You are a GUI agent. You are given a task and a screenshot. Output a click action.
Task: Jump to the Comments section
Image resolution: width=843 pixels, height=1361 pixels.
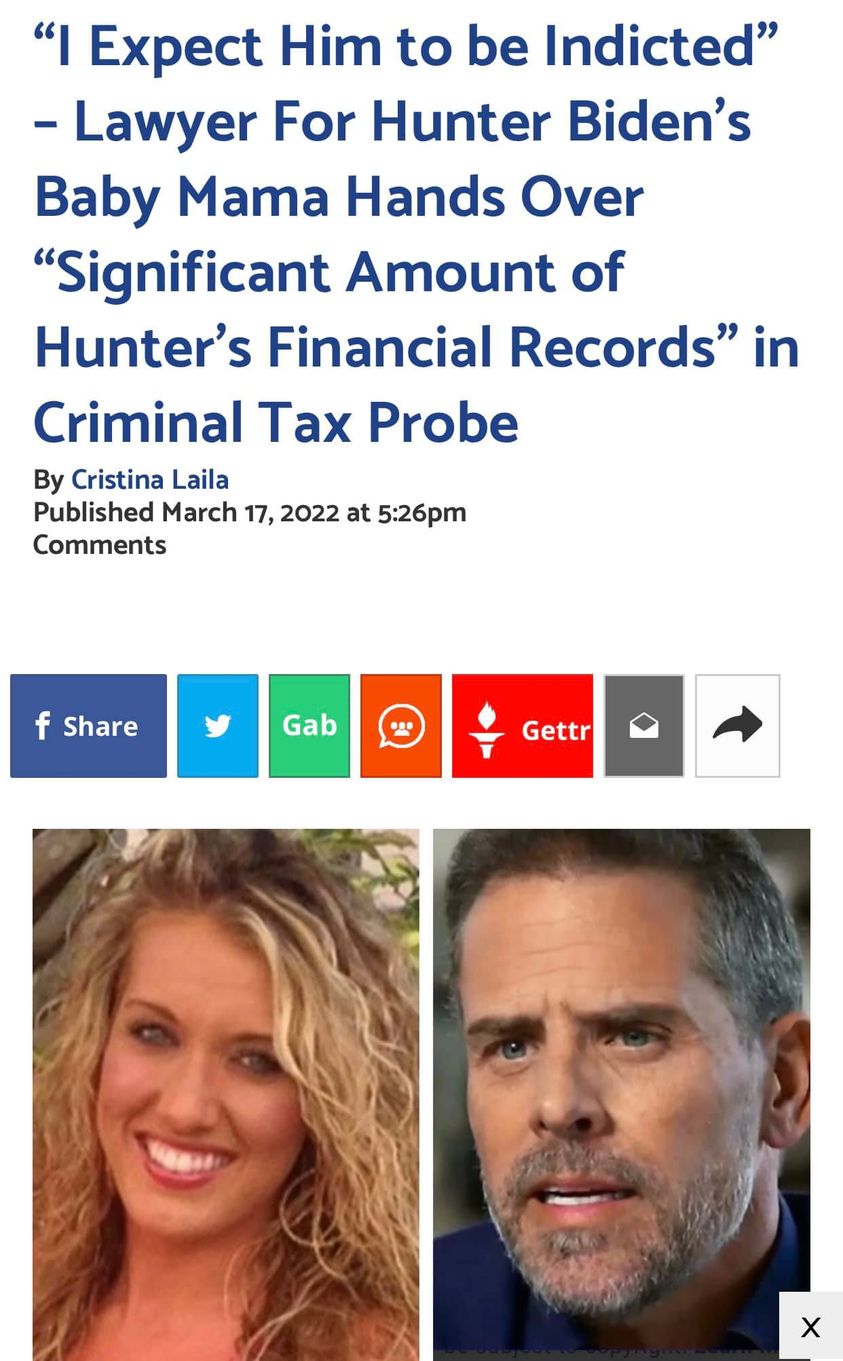coord(99,545)
